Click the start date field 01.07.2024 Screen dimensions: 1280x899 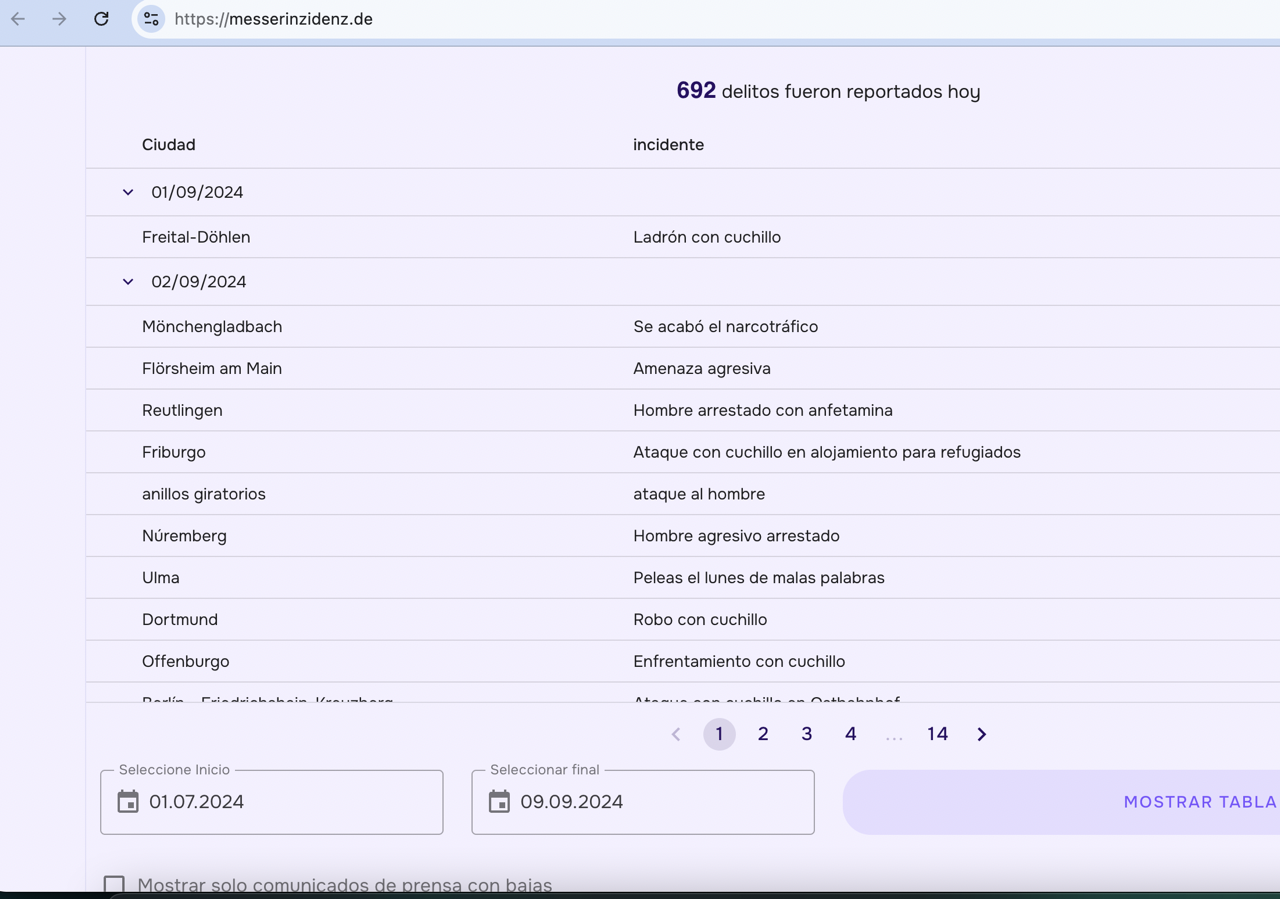(x=272, y=802)
